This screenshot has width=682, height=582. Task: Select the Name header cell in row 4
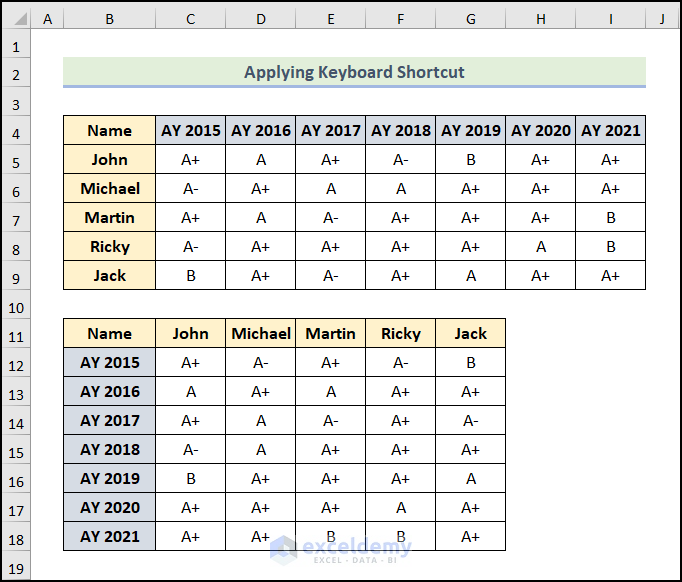pyautogui.click(x=109, y=130)
